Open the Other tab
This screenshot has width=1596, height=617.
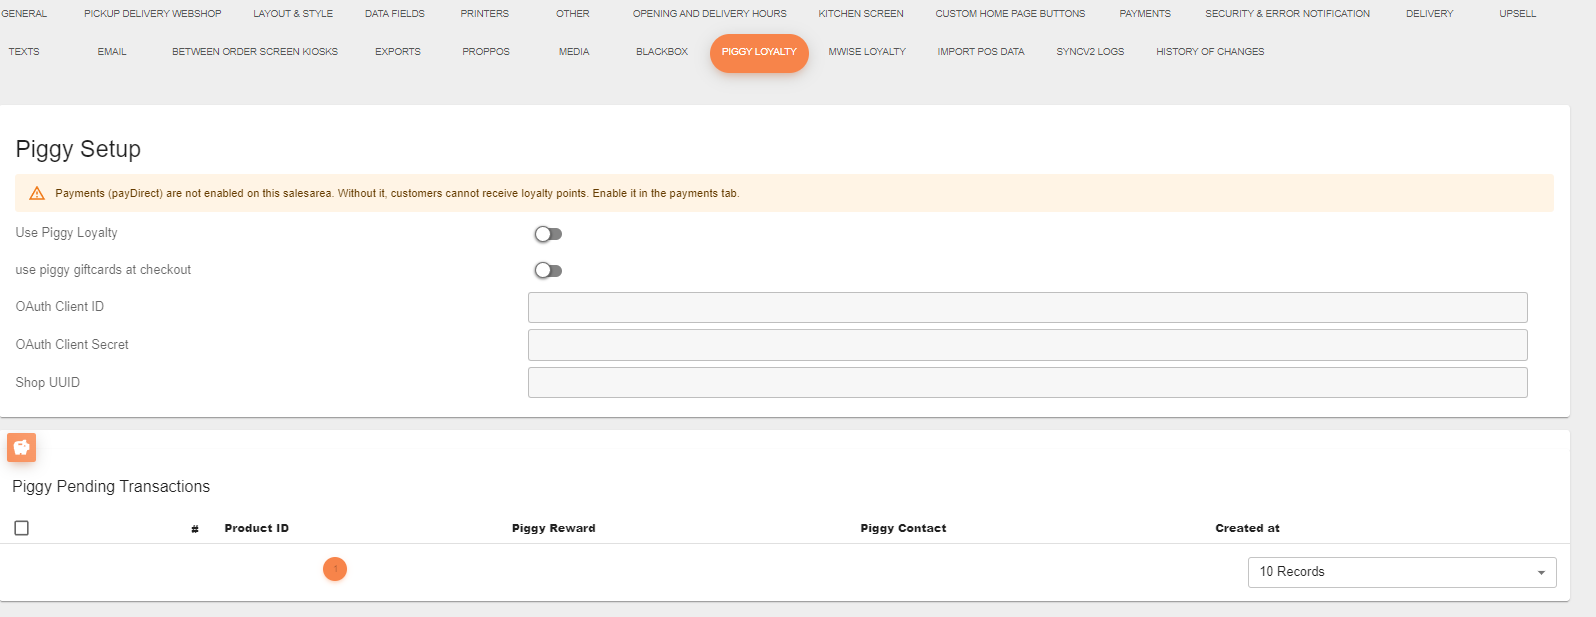(x=573, y=14)
